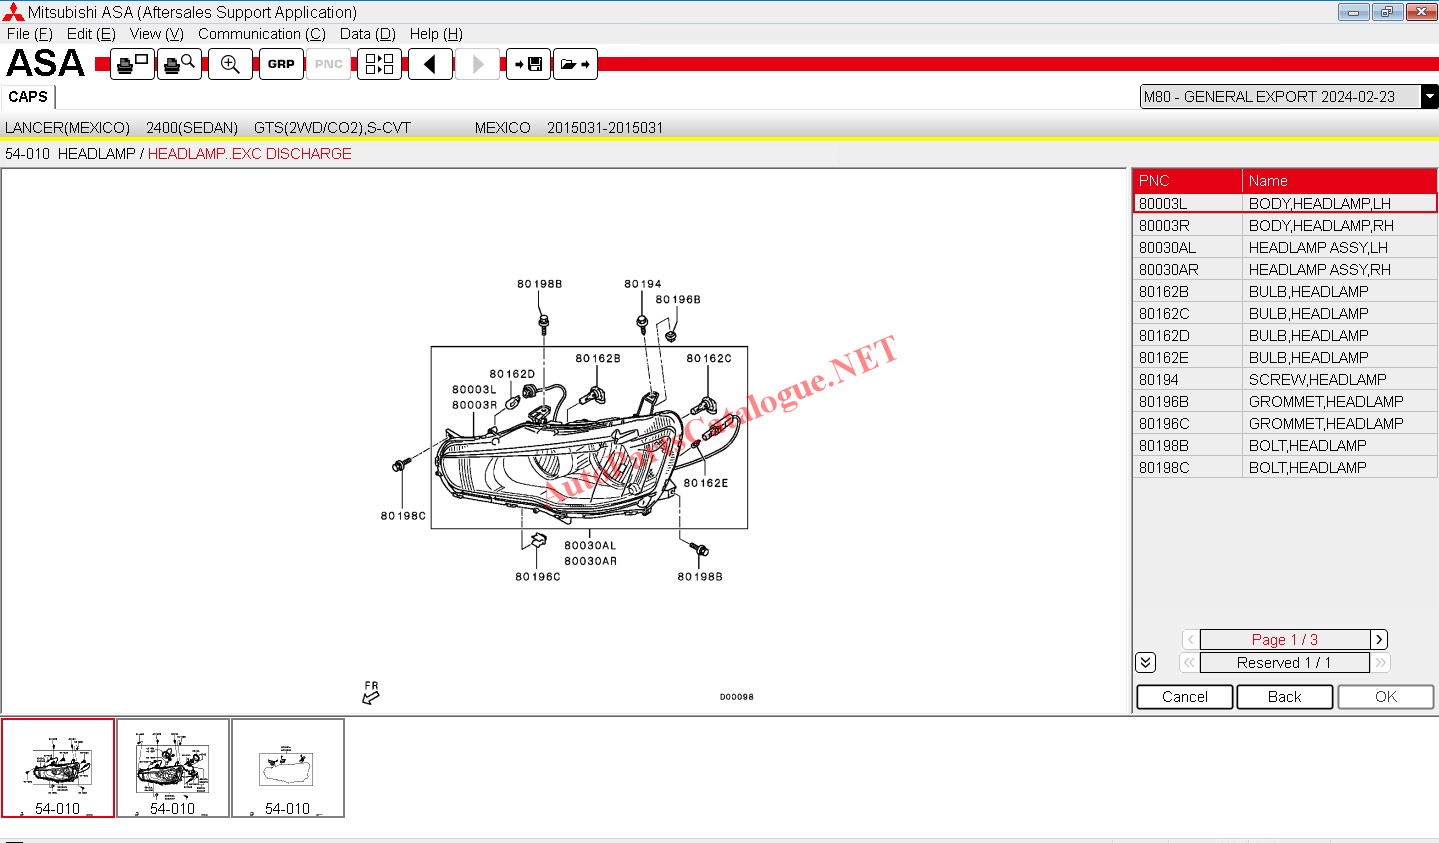The image size is (1439, 843).
Task: Click the previous page chevron beside Page 1 / 3
Action: click(x=1190, y=639)
